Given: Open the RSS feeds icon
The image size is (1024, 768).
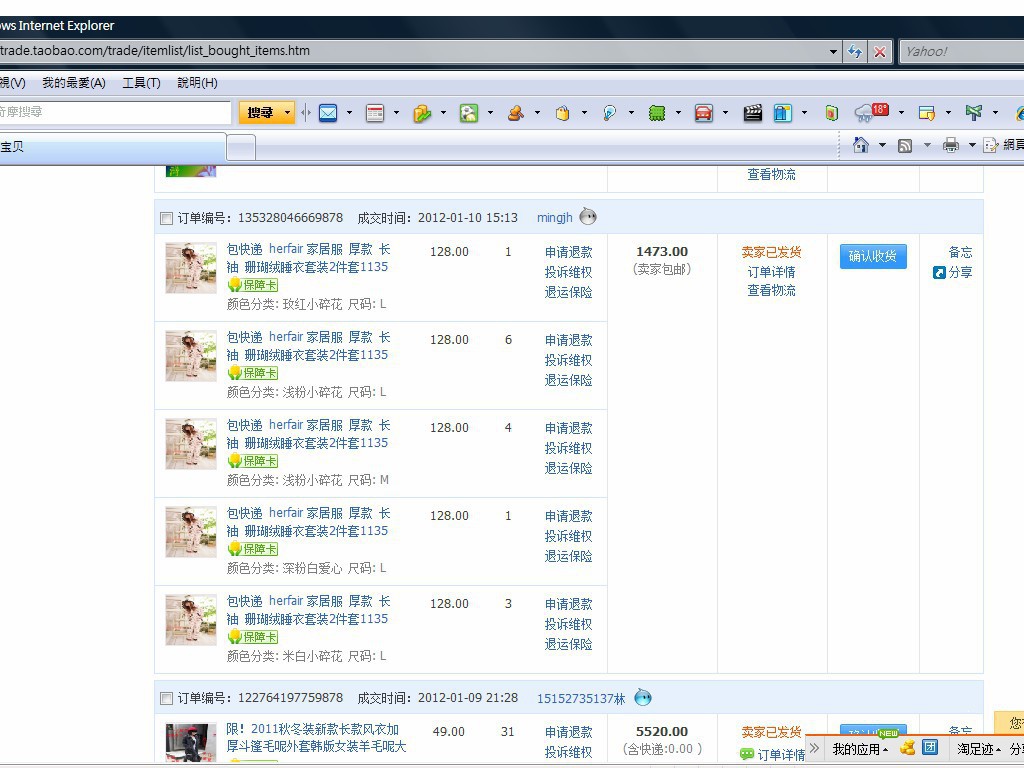Looking at the screenshot, I should point(904,146).
